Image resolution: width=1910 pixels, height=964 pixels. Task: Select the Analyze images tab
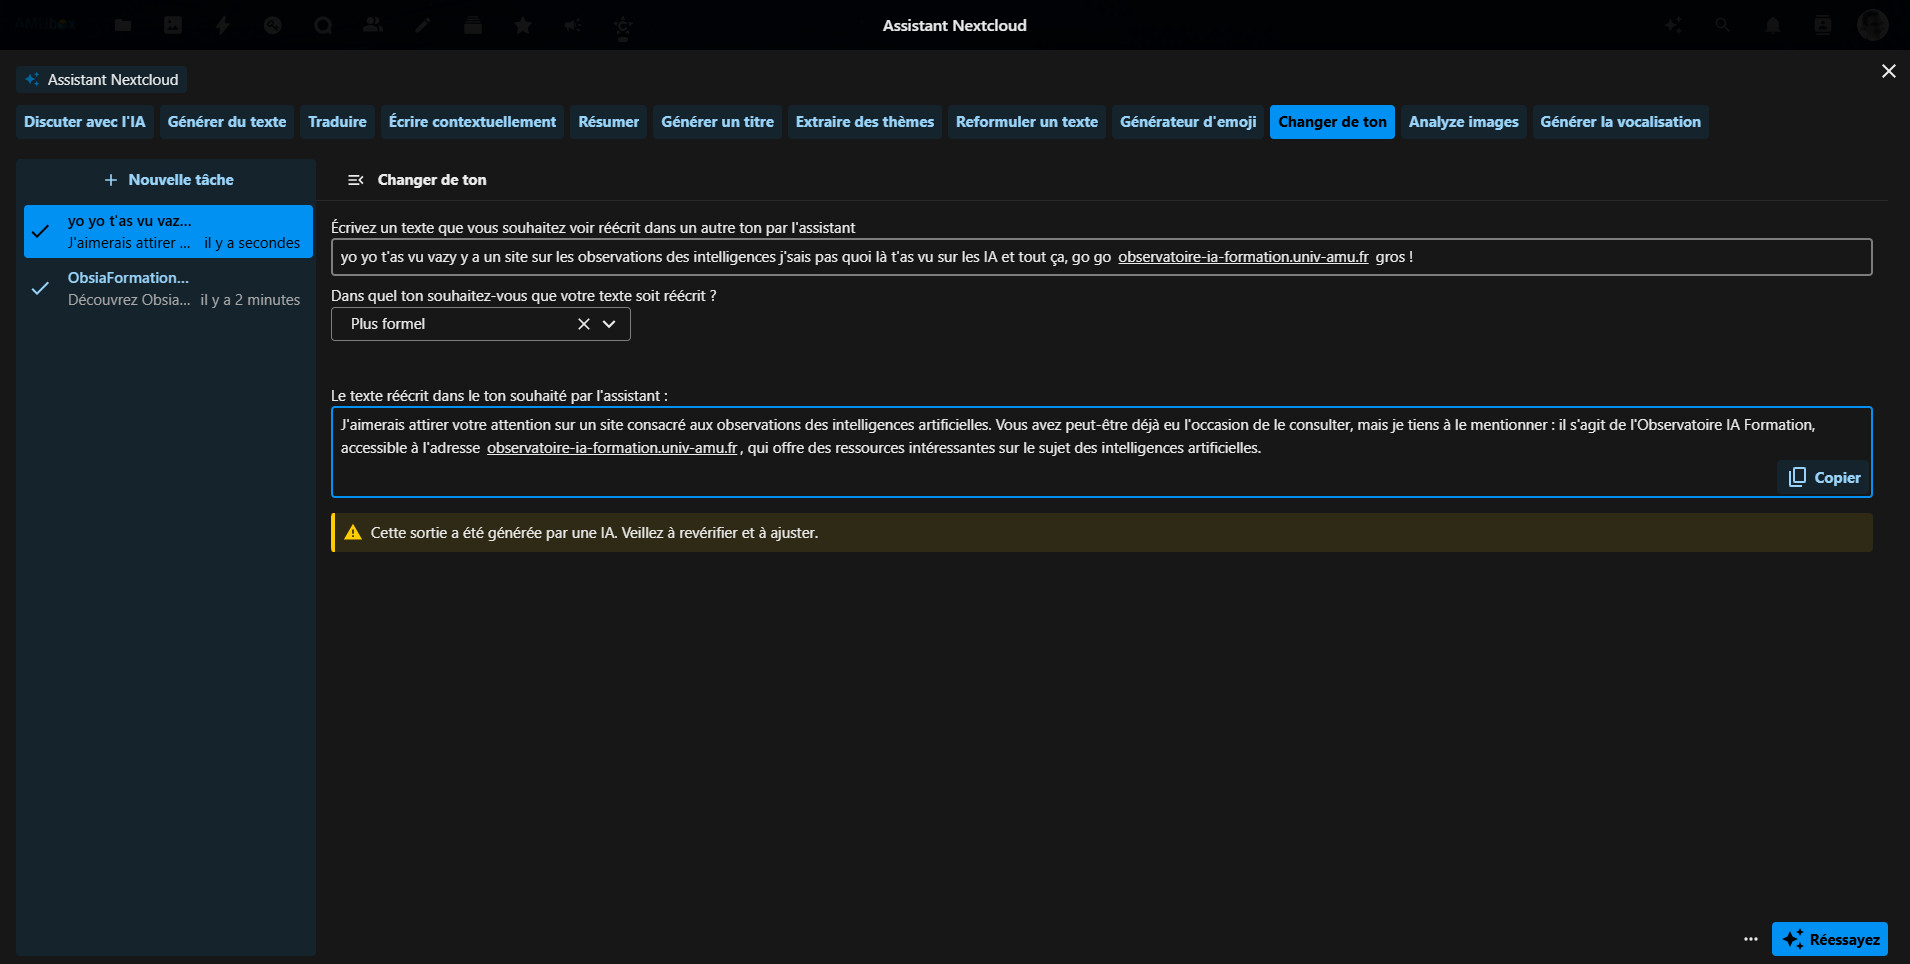pyautogui.click(x=1463, y=122)
